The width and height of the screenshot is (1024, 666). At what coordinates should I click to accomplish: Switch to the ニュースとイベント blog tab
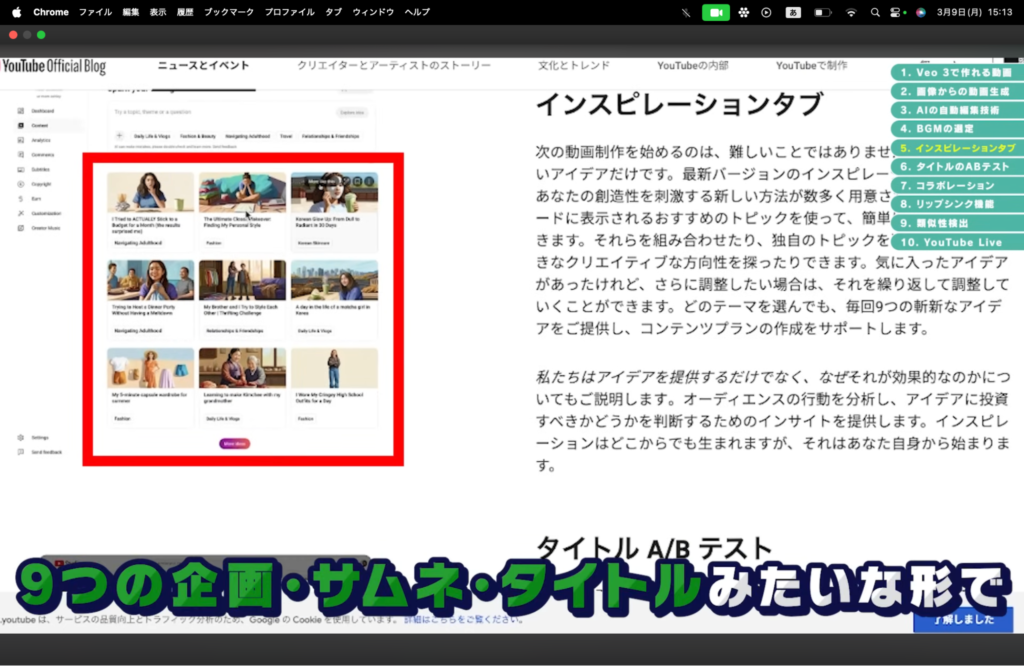coord(204,66)
